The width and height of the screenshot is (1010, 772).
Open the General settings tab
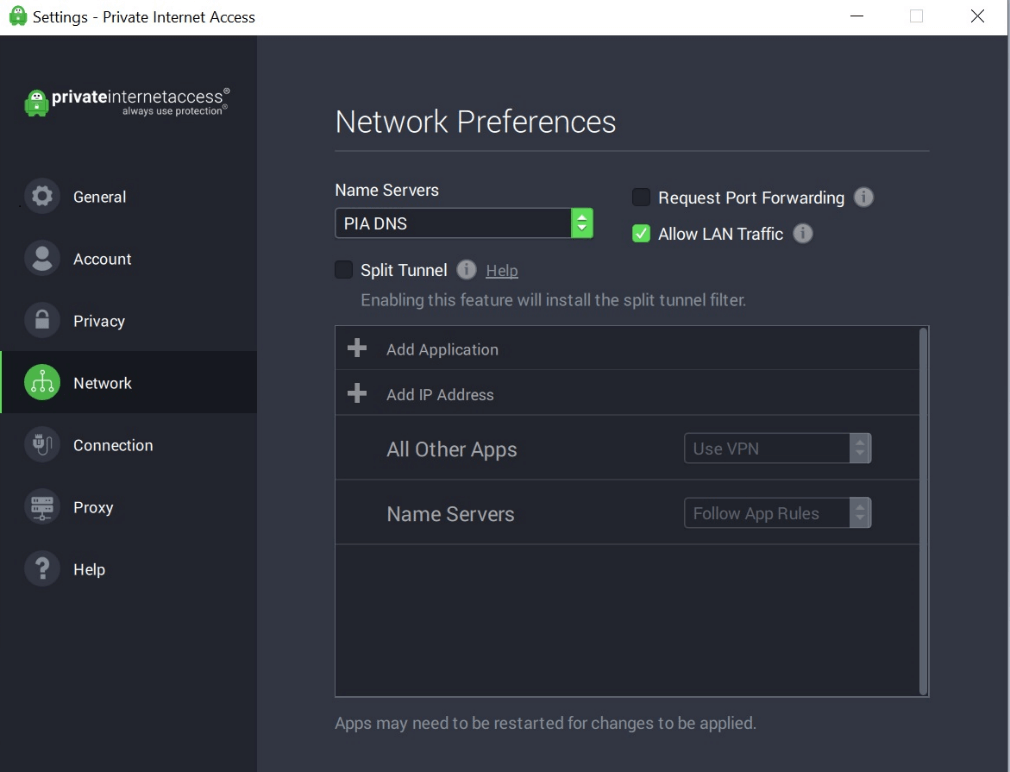click(129, 196)
